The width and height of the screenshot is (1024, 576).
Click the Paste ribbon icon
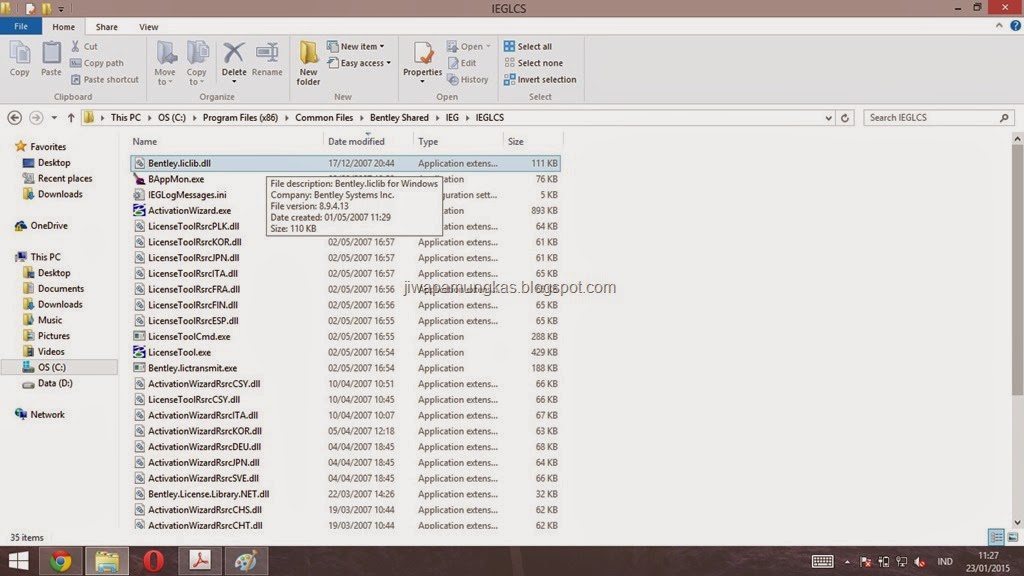pyautogui.click(x=51, y=59)
